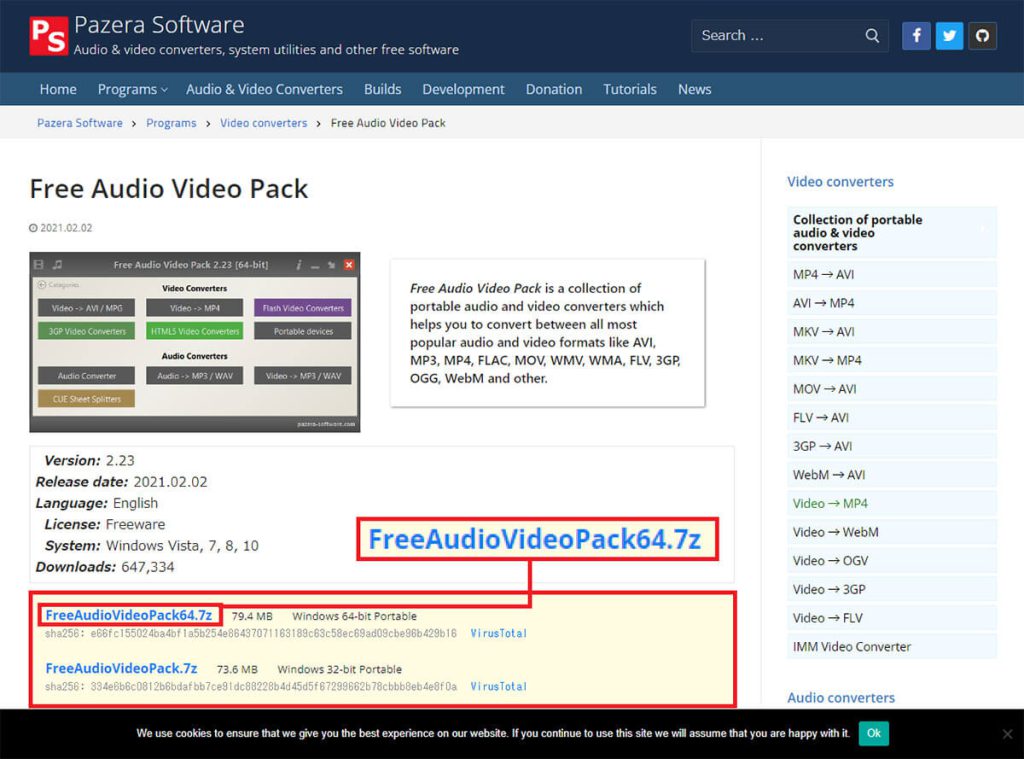
Task: Click Video converters breadcrumb link
Action: point(263,123)
